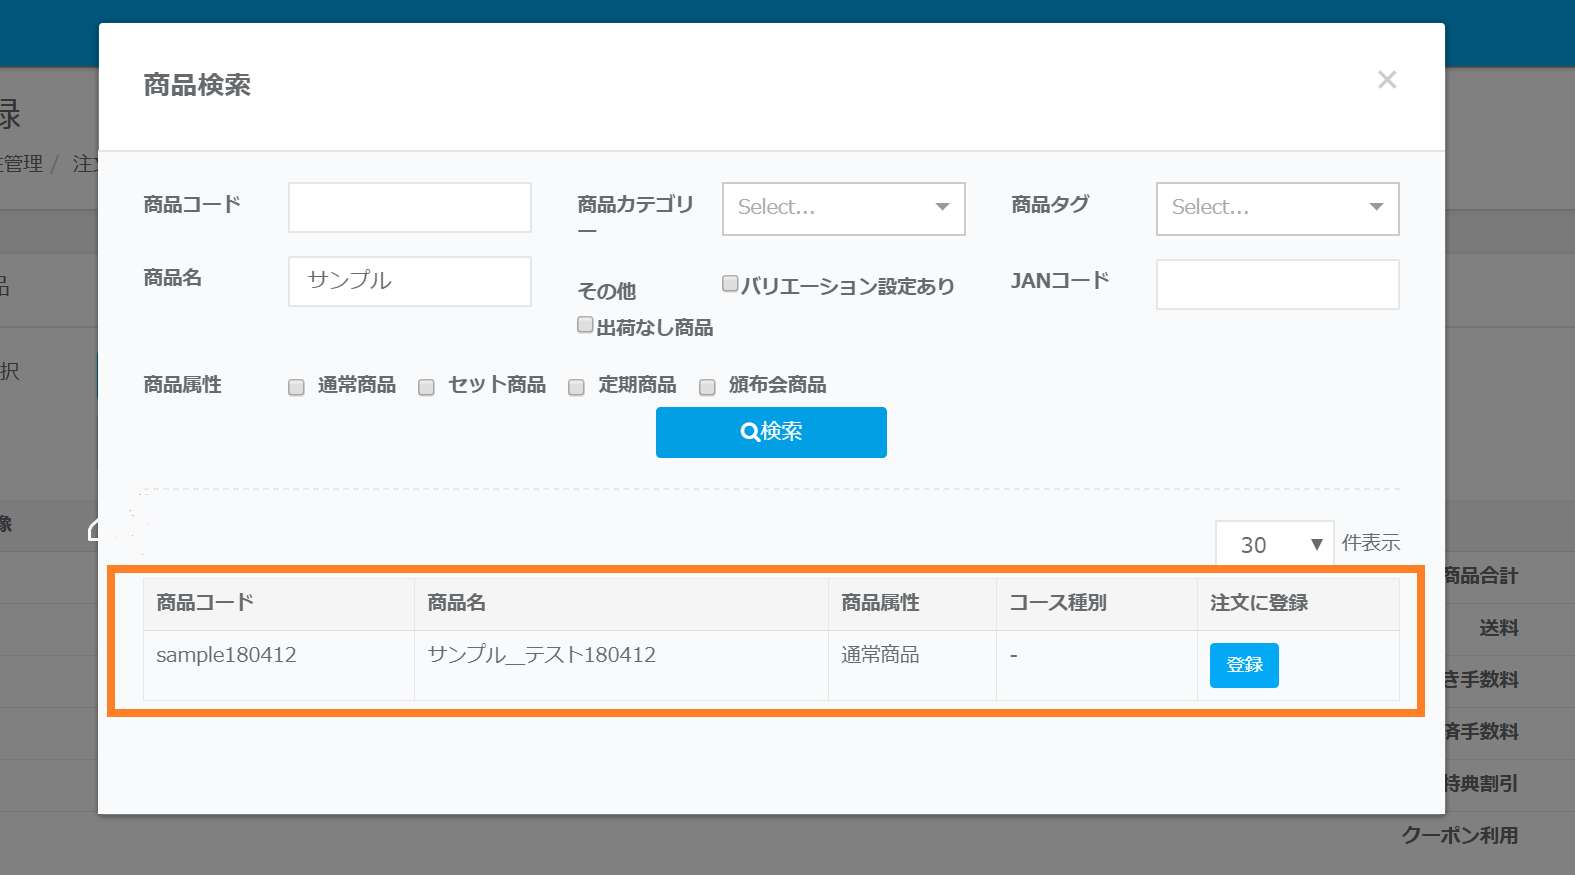
Task: Expand the 30 件表示 page size dropdown
Action: (x=1274, y=544)
